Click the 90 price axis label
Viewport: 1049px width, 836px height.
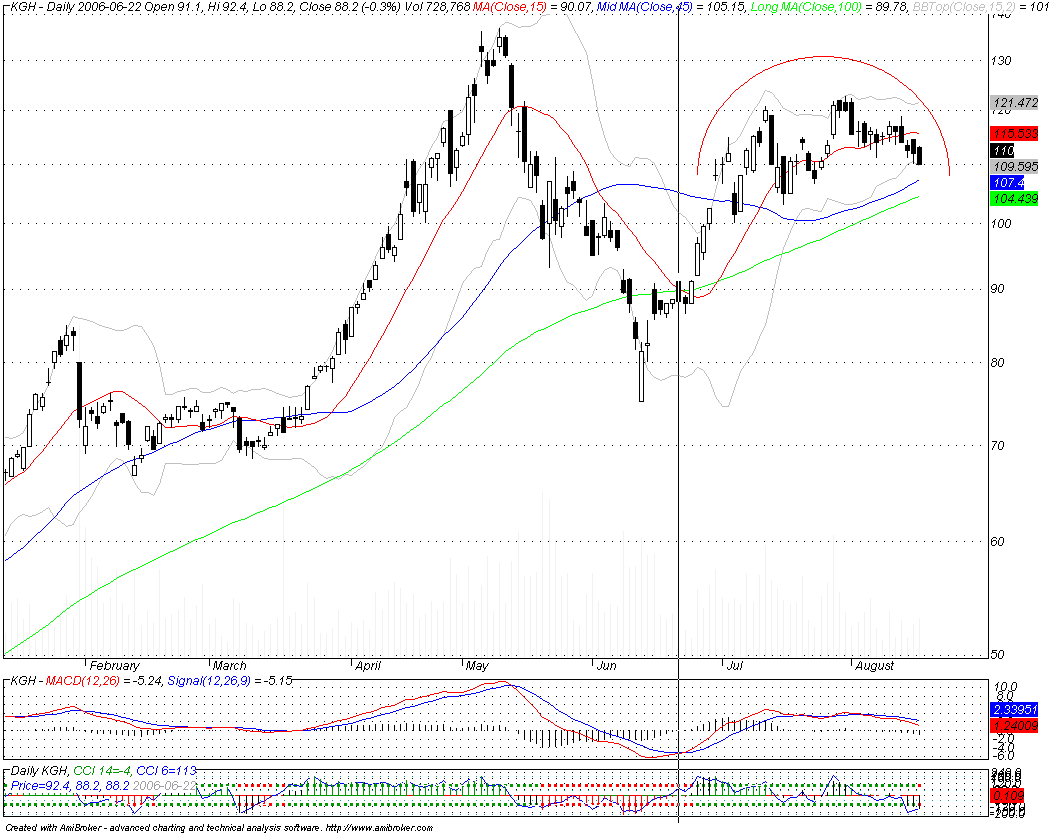[997, 289]
